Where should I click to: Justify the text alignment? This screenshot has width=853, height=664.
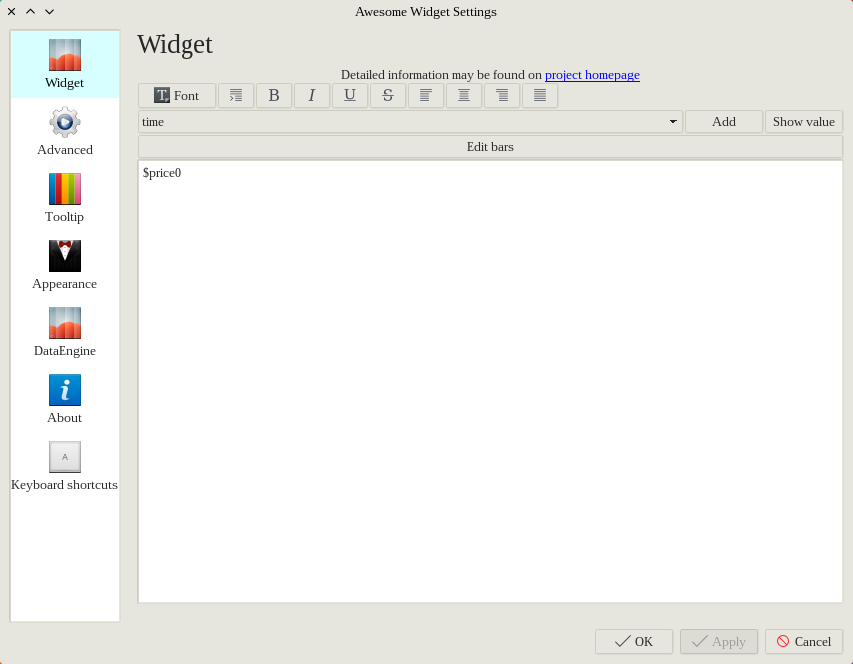540,96
